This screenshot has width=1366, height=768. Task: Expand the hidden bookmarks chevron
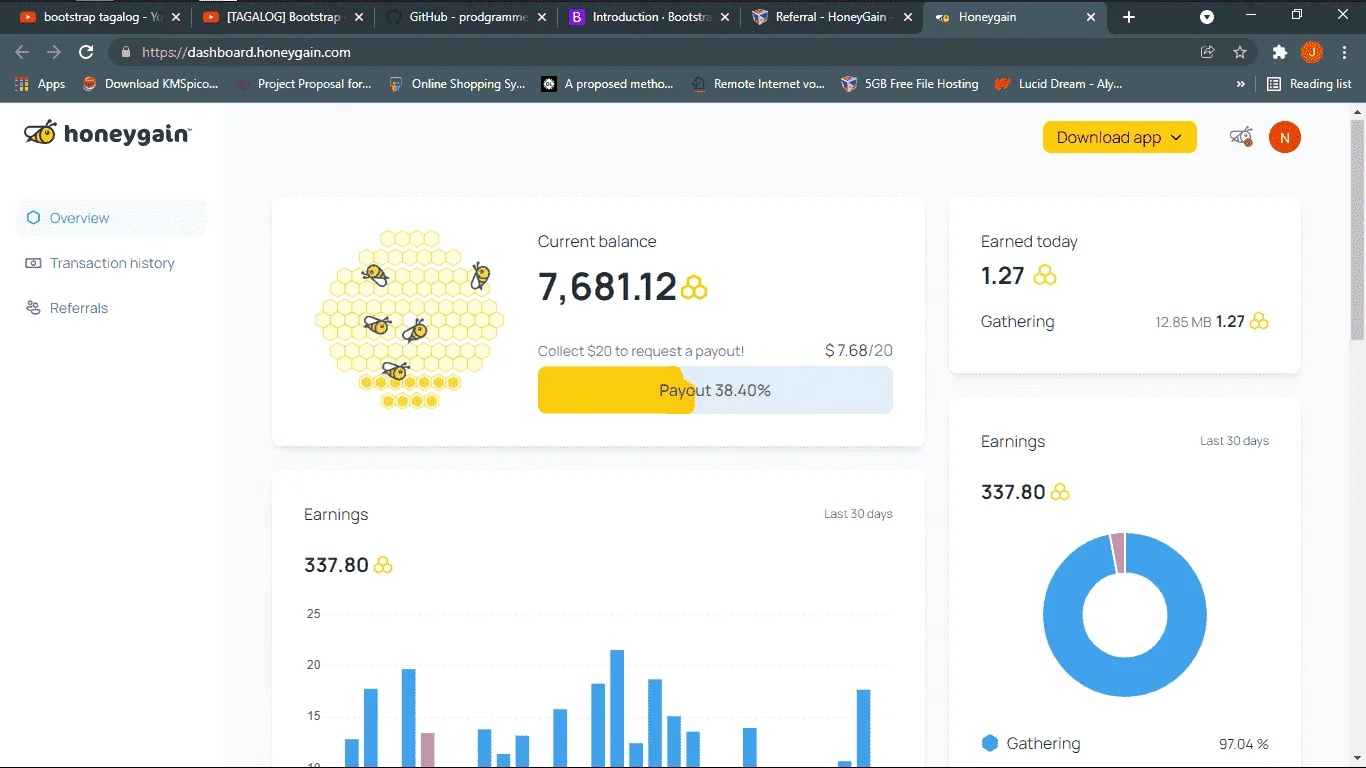[x=1241, y=84]
